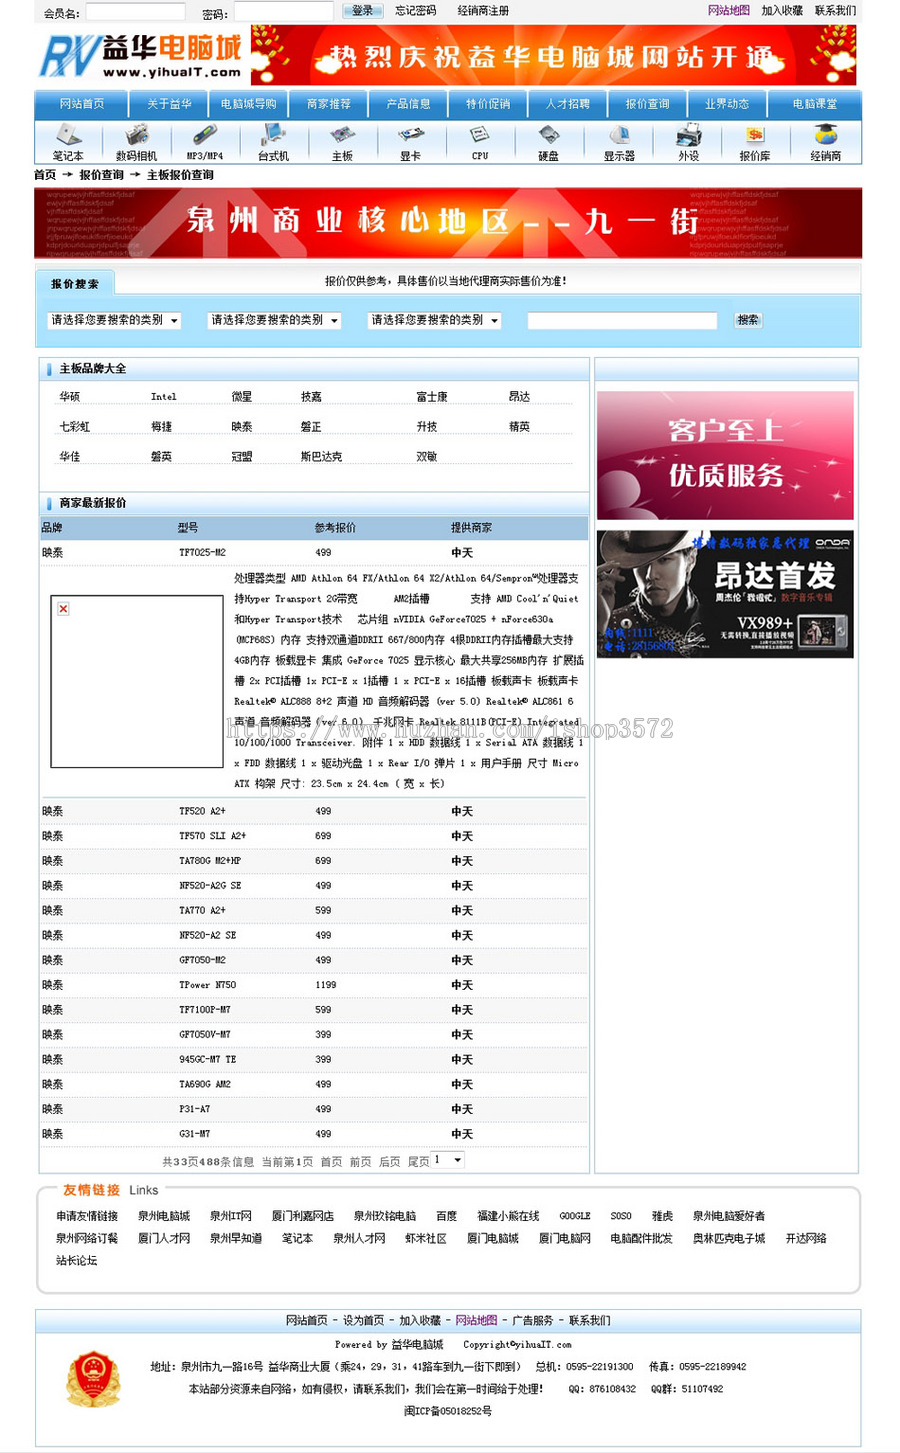Screen dimensions: 900x1453
Task: Select the 硬盘 hard drive category icon
Action: (x=549, y=140)
